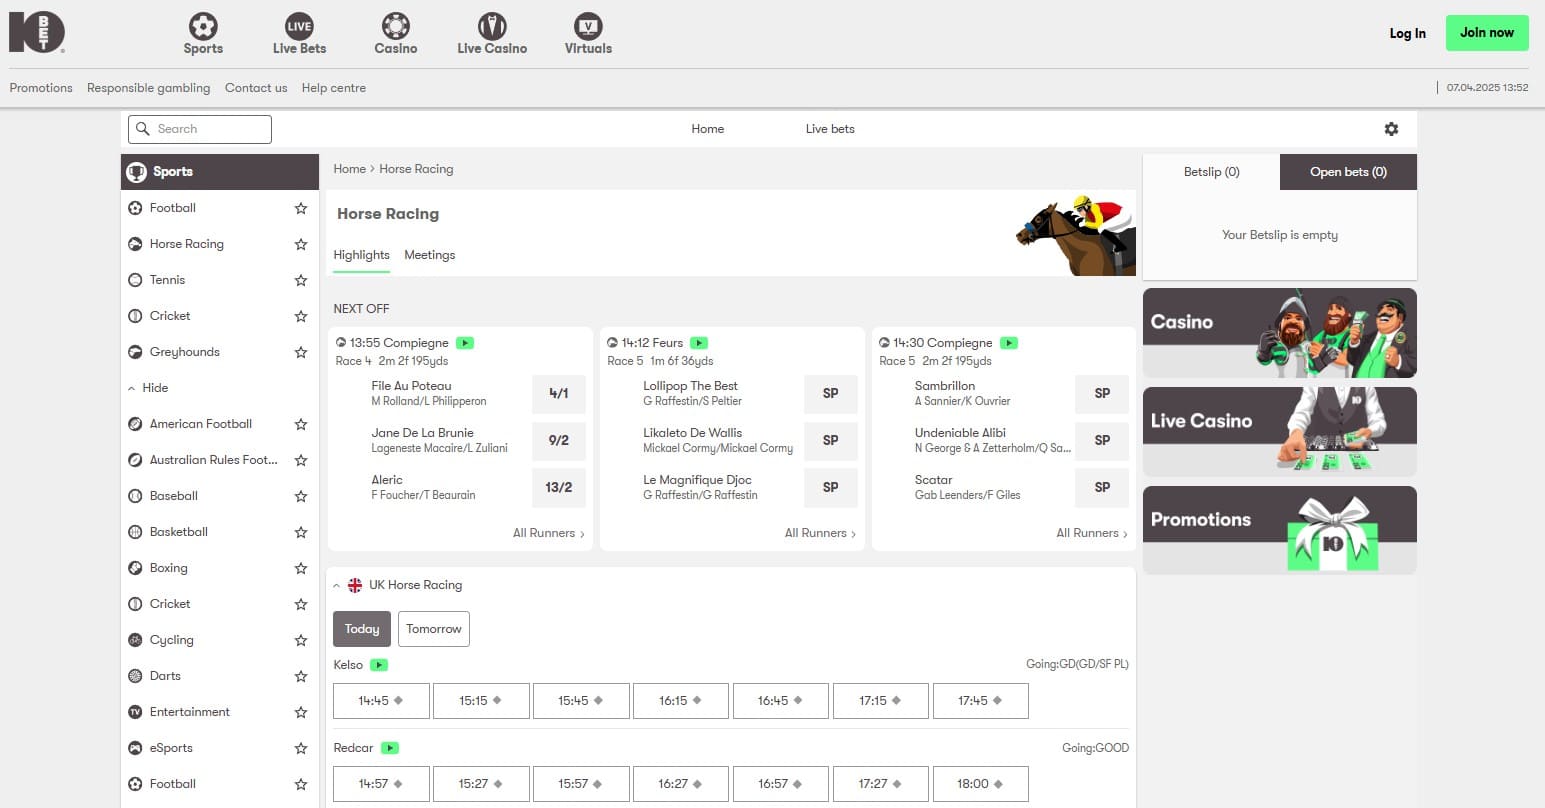Open settings with the gear icon

click(x=1391, y=129)
